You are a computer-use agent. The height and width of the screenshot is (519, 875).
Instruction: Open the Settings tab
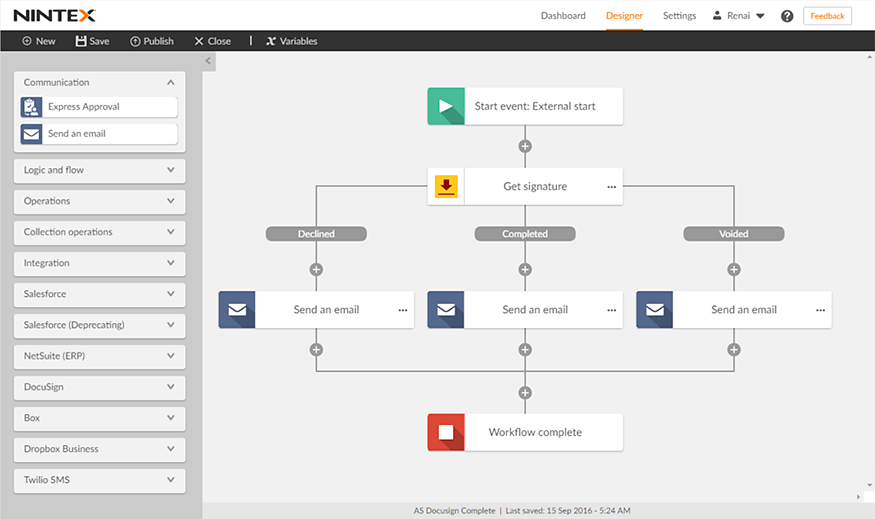coord(679,16)
